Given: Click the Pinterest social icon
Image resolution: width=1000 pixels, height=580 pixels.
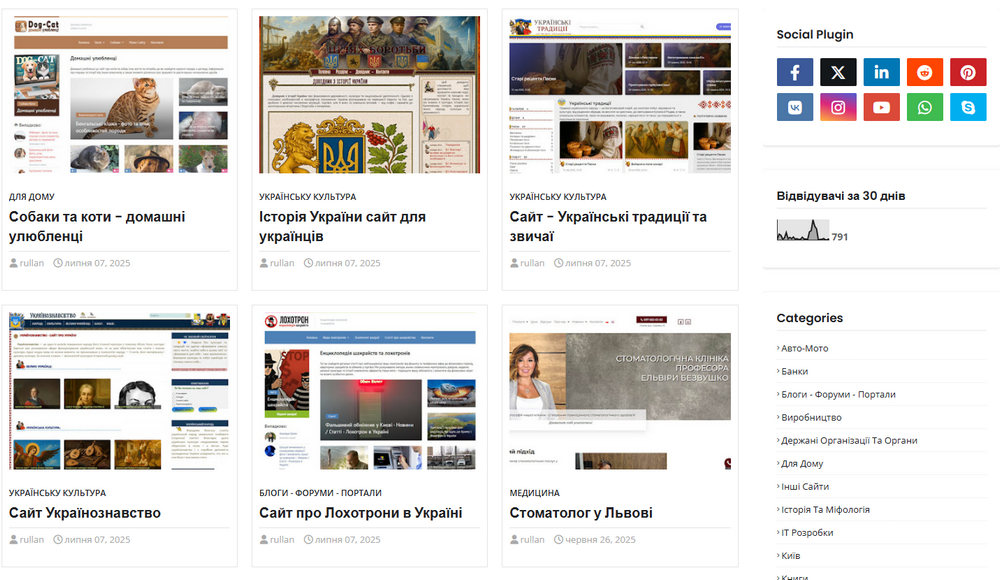Looking at the screenshot, I should (968, 72).
